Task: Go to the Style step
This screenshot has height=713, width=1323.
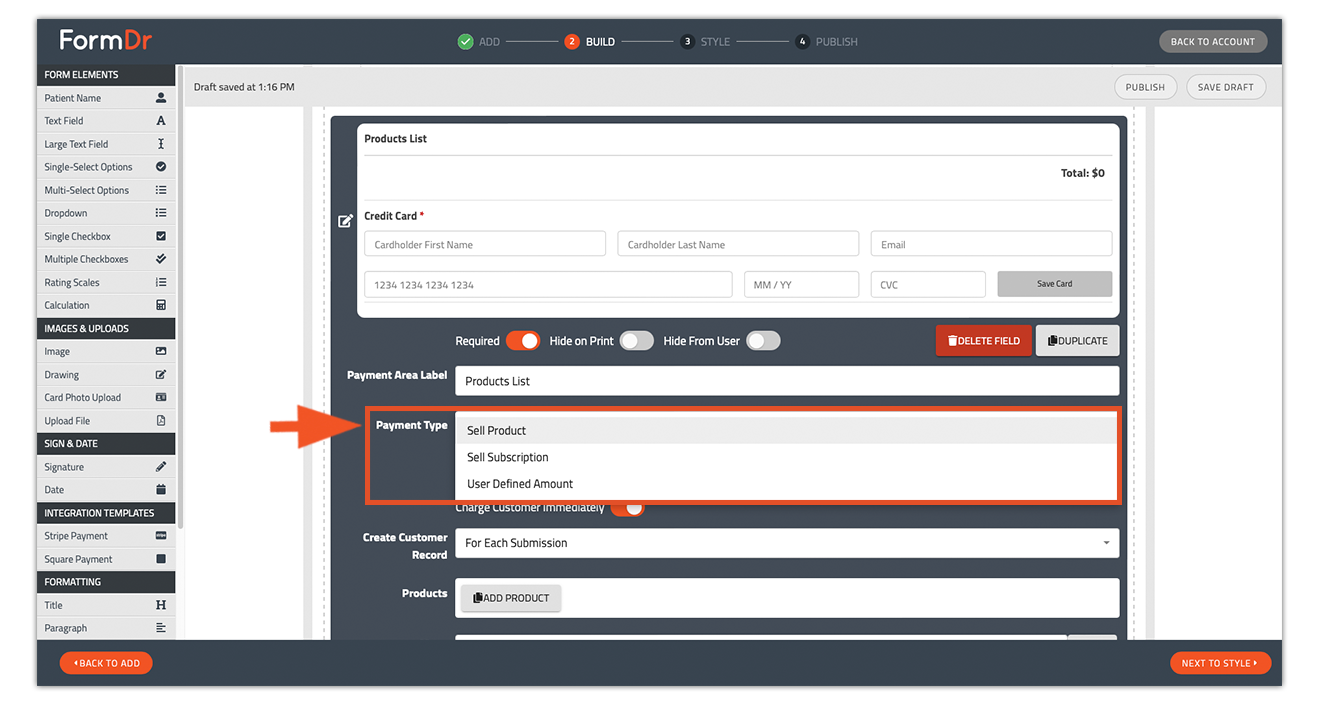Action: click(x=705, y=42)
